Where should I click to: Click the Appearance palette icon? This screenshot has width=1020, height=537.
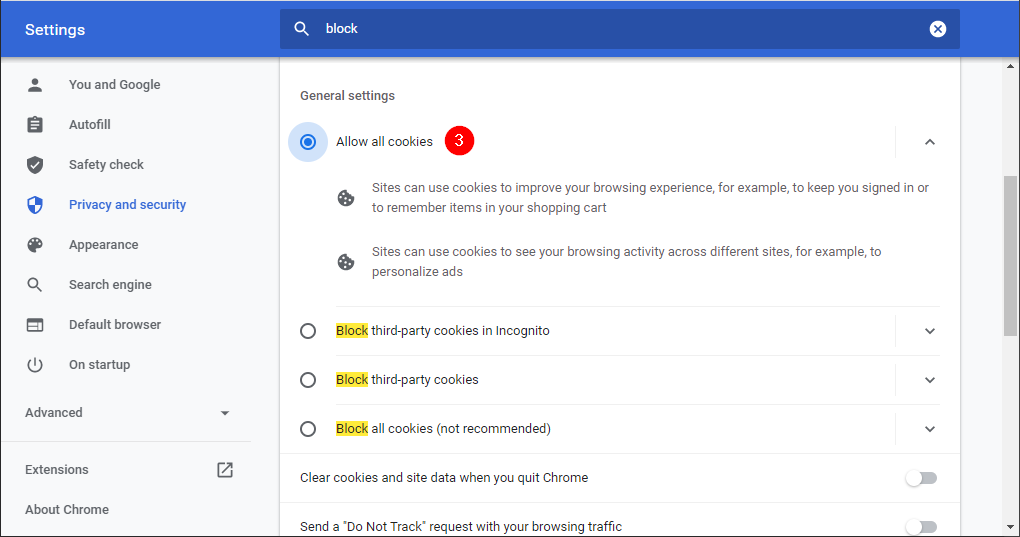pyautogui.click(x=35, y=245)
